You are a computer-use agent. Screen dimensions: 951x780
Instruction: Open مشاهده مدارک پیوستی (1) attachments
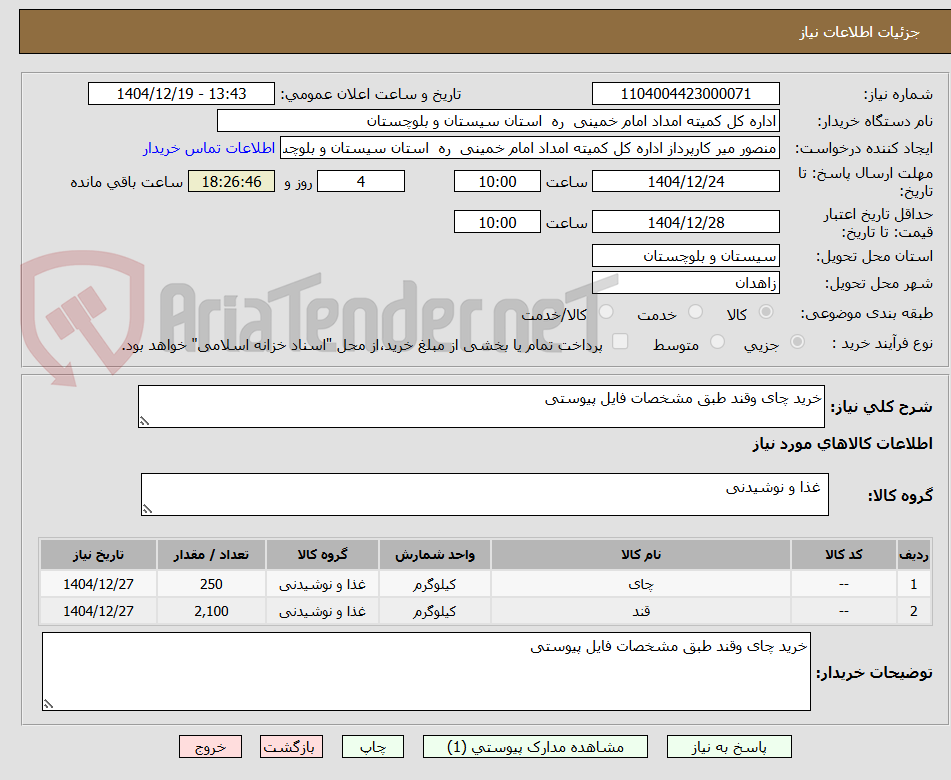point(535,747)
